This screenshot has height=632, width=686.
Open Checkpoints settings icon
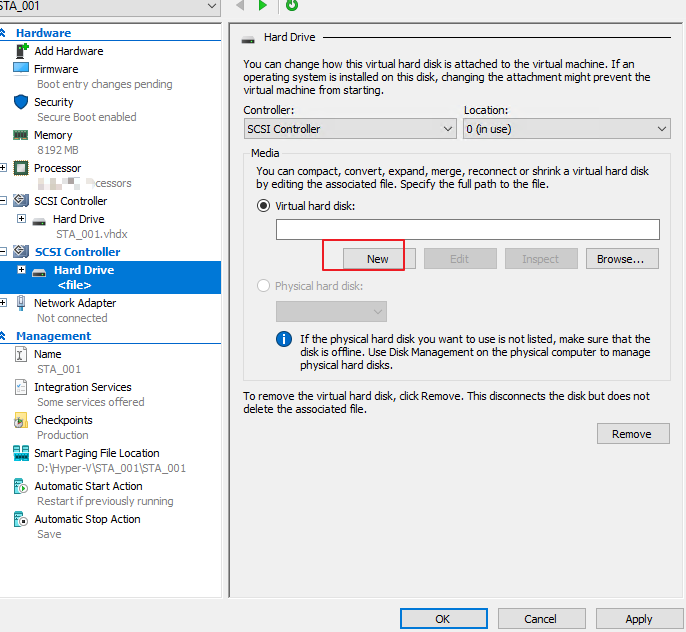[x=21, y=420]
